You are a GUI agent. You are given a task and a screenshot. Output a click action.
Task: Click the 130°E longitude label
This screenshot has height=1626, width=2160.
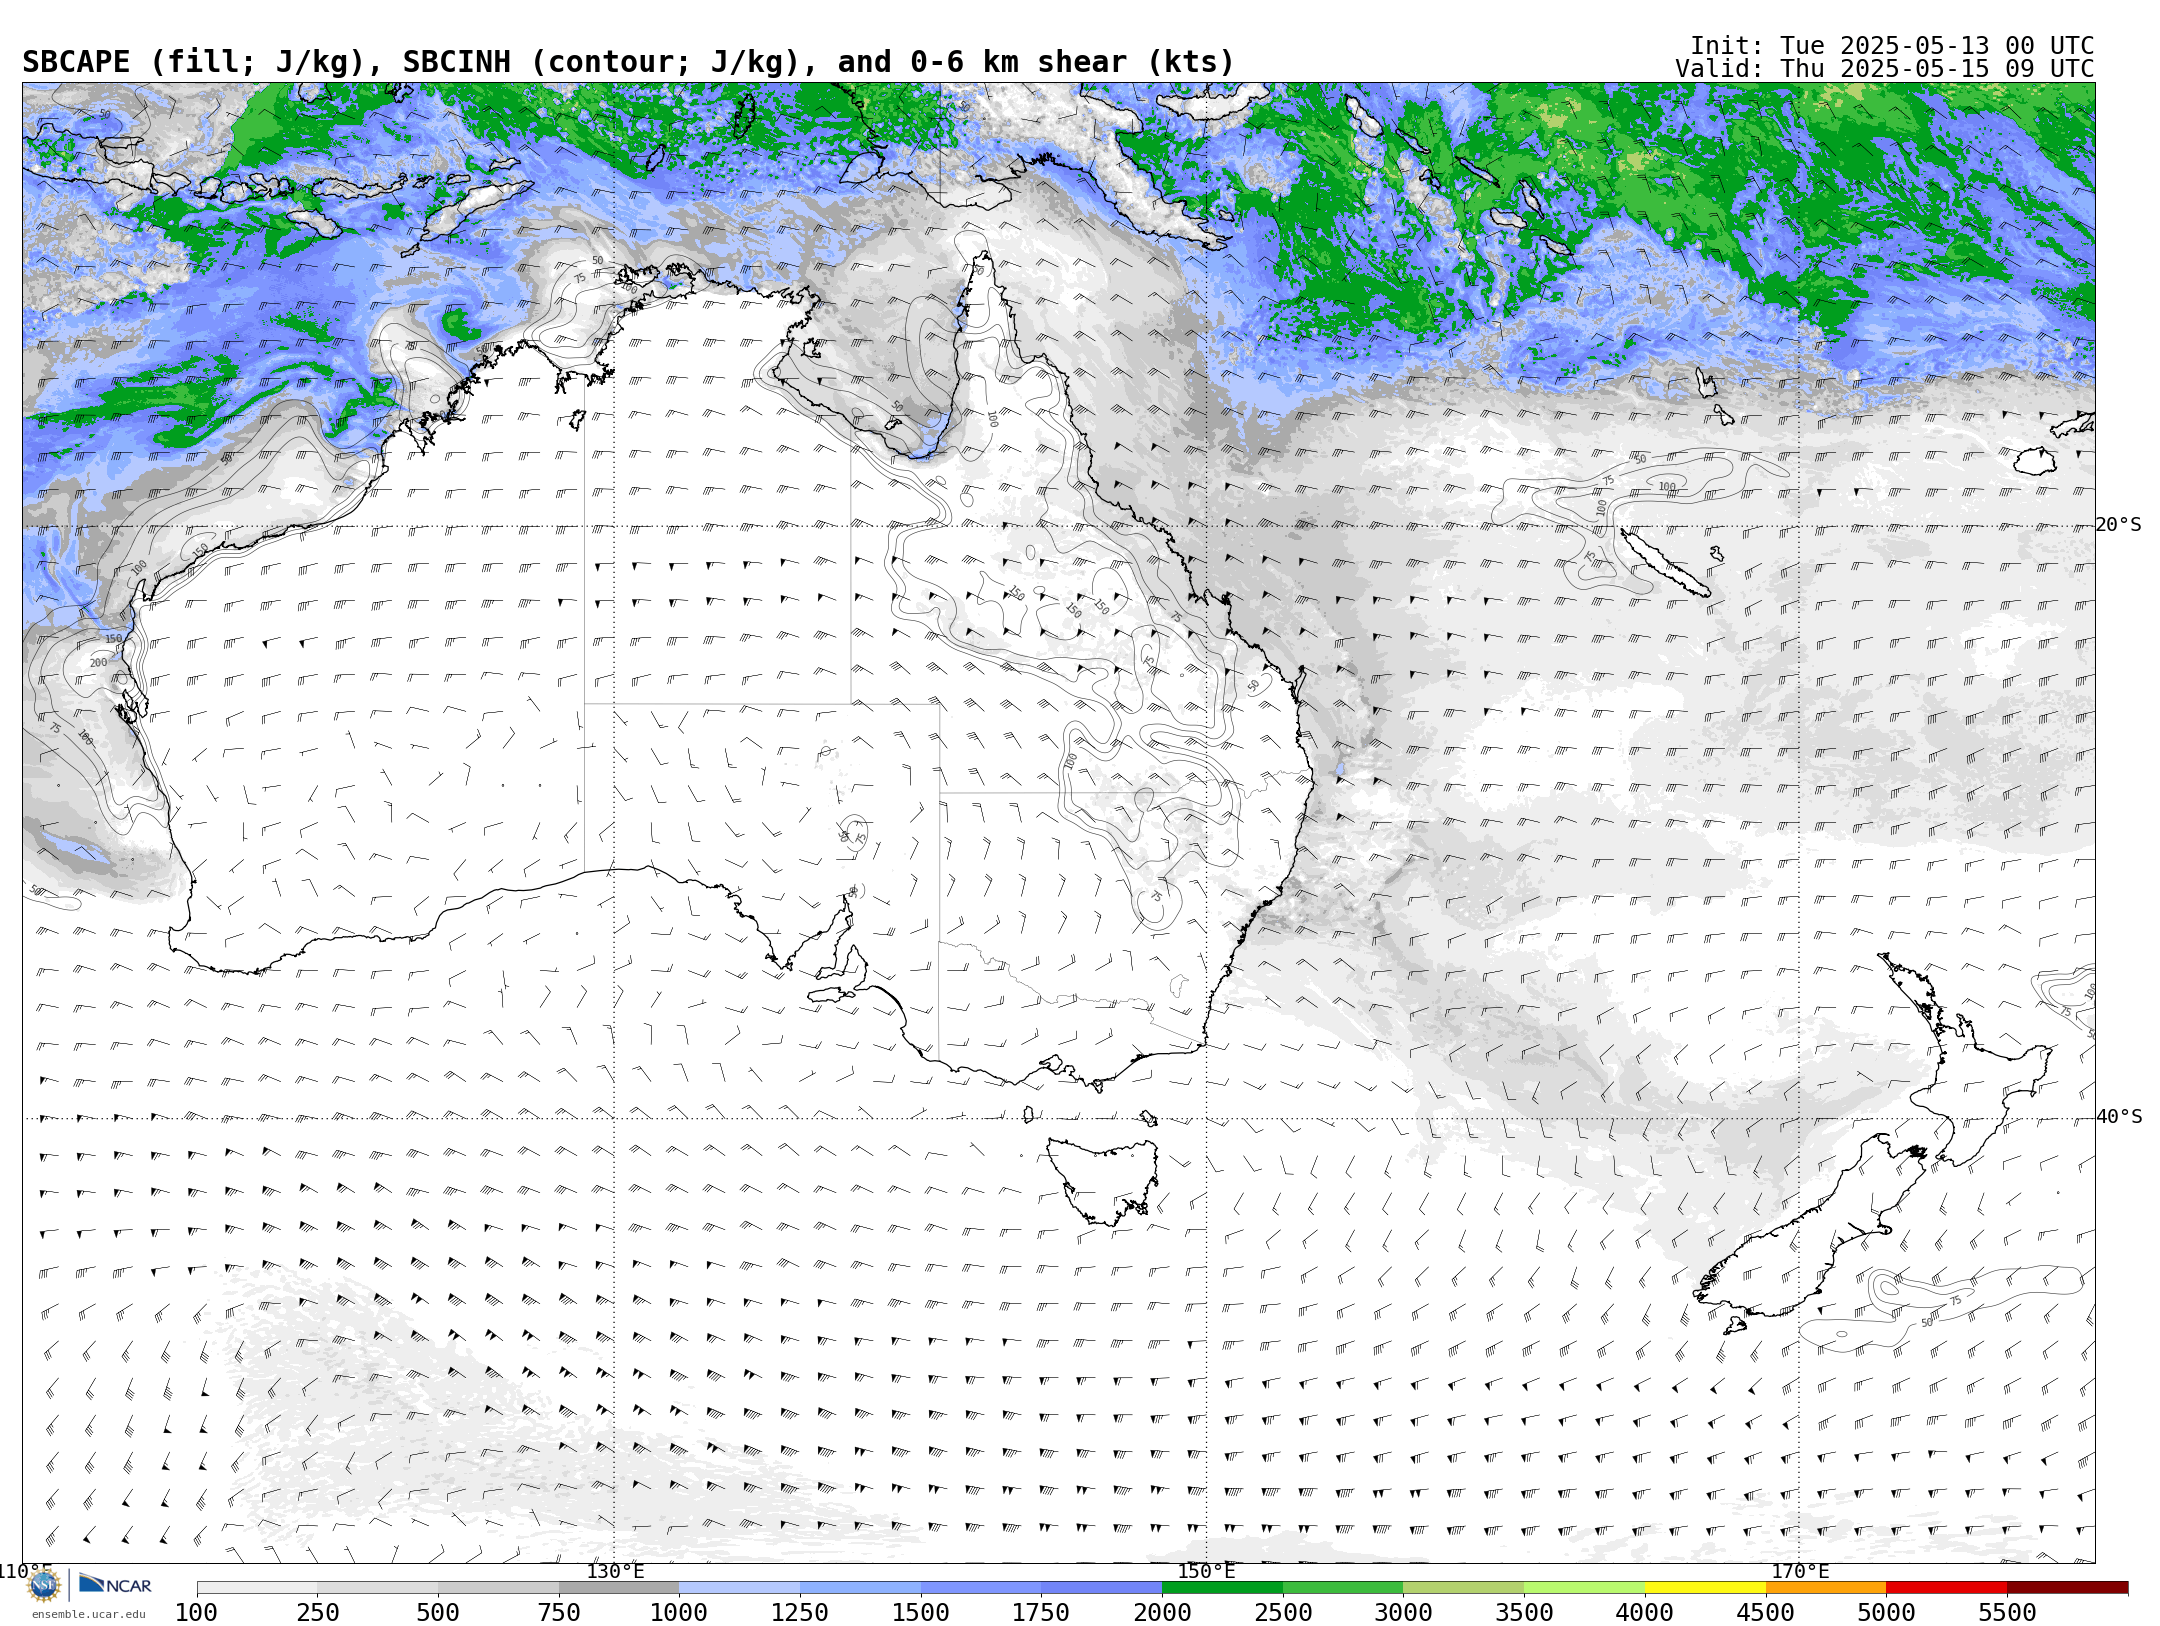click(615, 1571)
